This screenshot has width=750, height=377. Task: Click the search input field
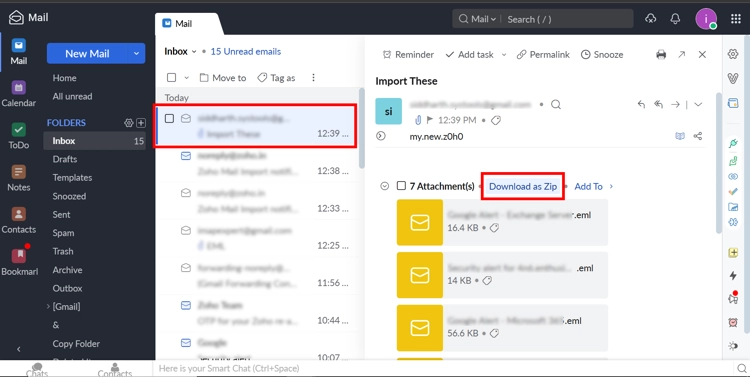click(x=567, y=19)
